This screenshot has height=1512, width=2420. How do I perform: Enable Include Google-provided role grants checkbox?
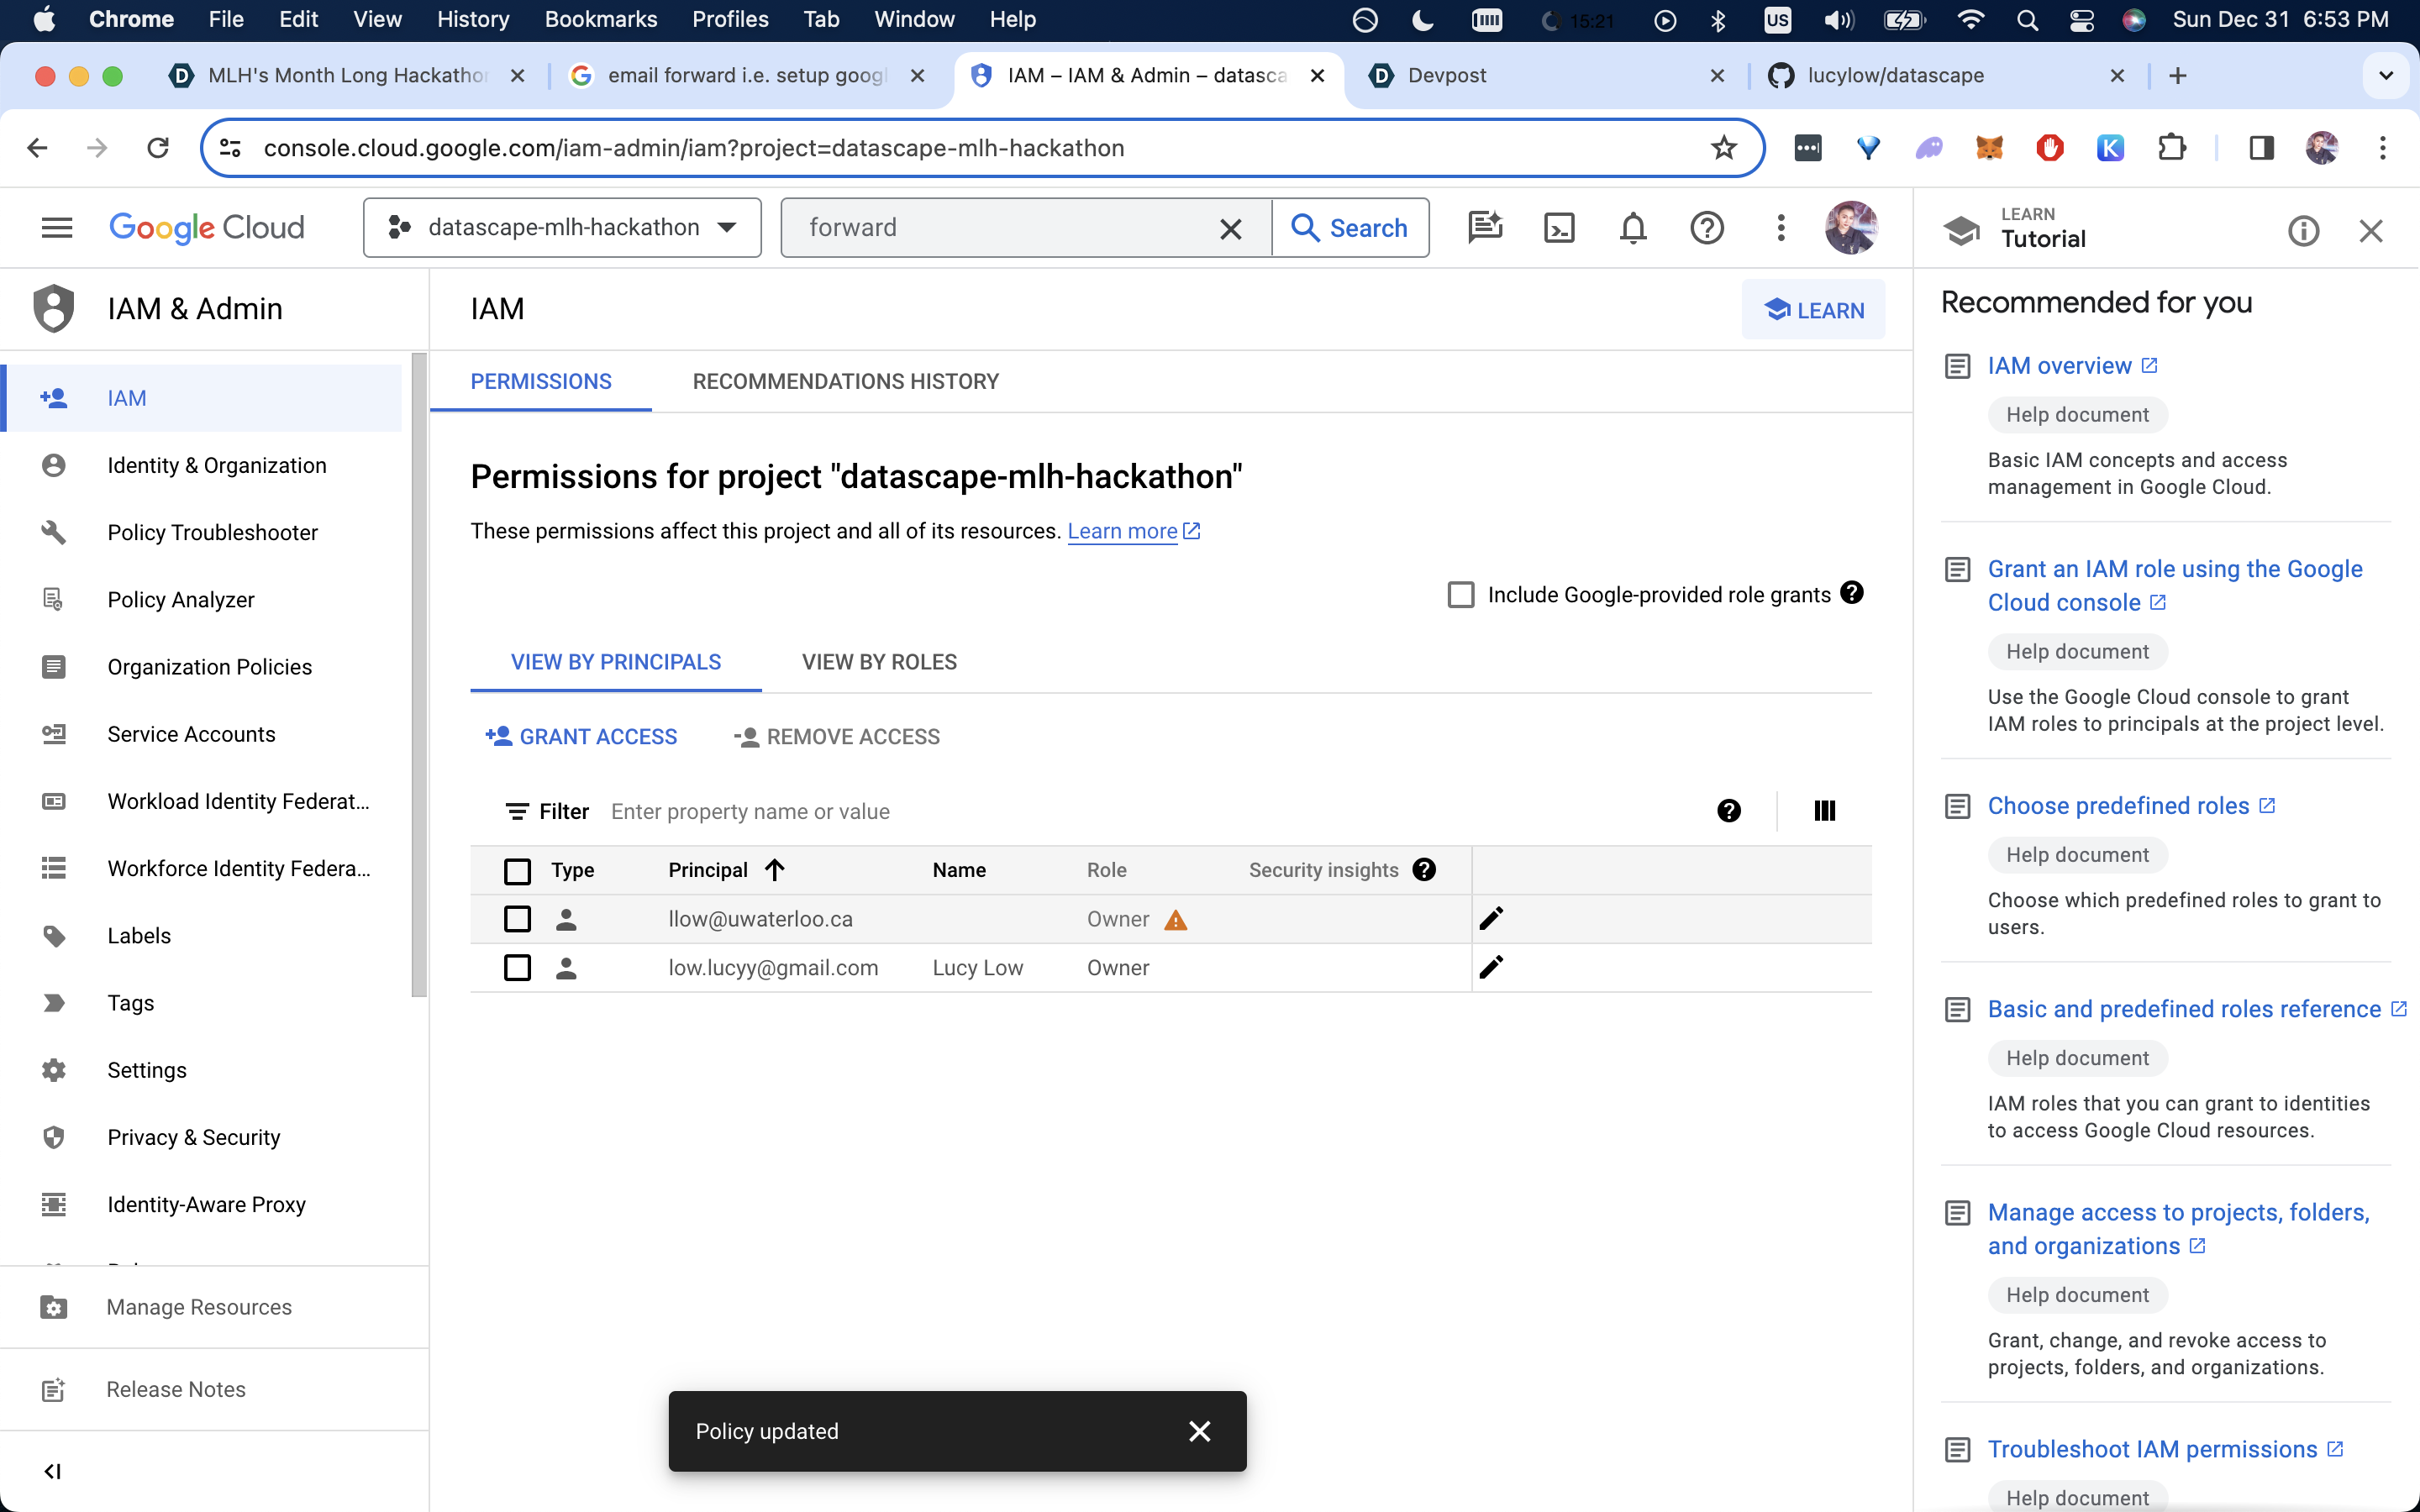1461,595
